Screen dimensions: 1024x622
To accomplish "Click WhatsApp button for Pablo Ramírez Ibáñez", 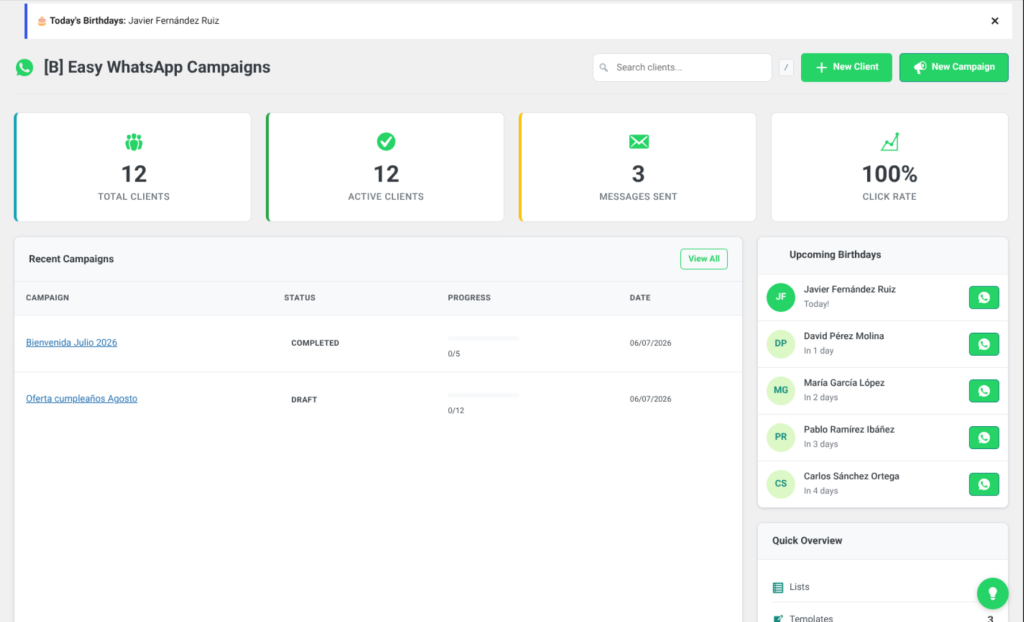I will 984,438.
